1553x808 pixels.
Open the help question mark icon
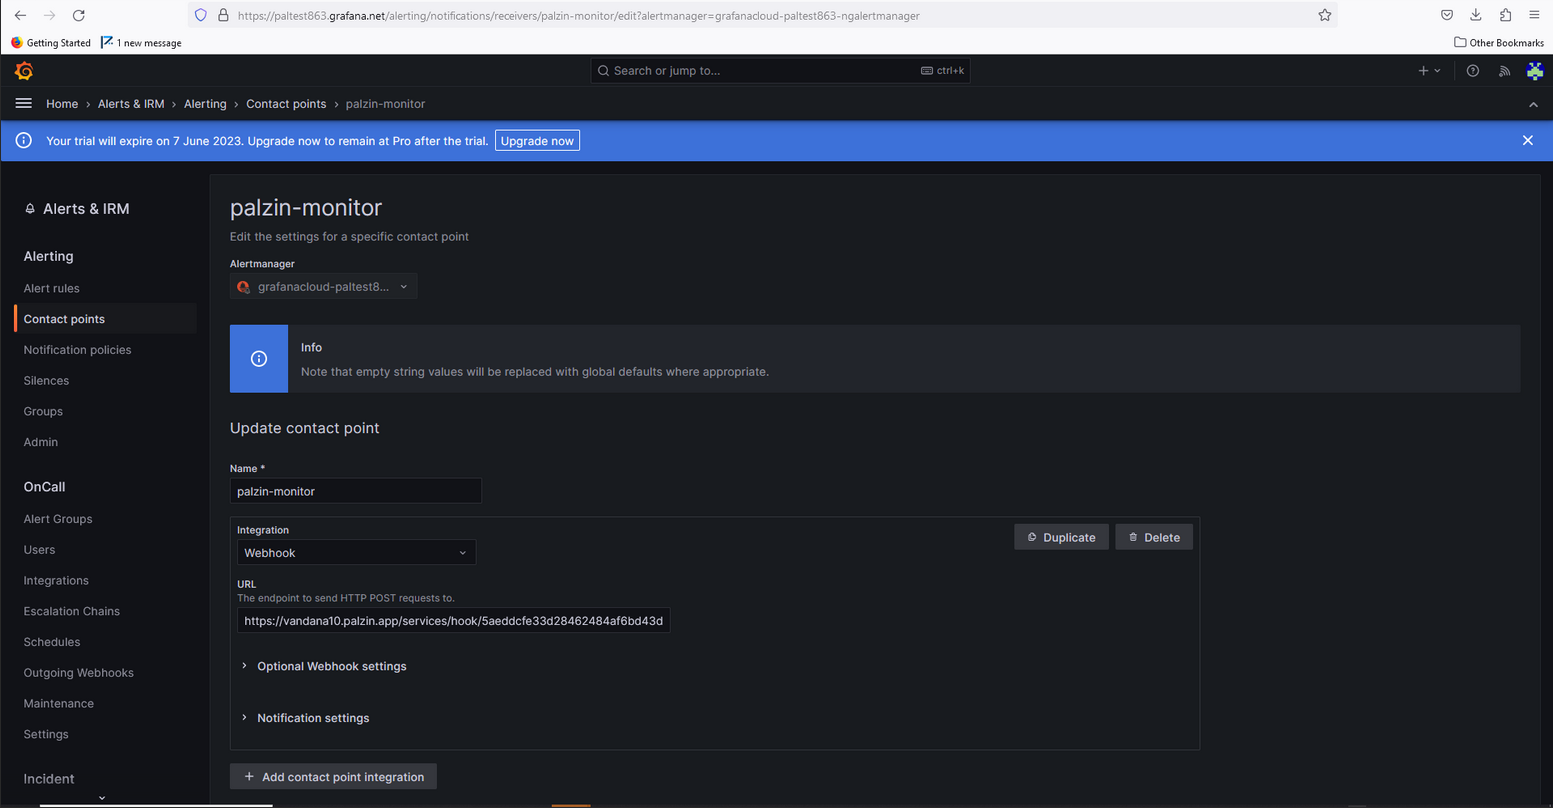click(1473, 71)
